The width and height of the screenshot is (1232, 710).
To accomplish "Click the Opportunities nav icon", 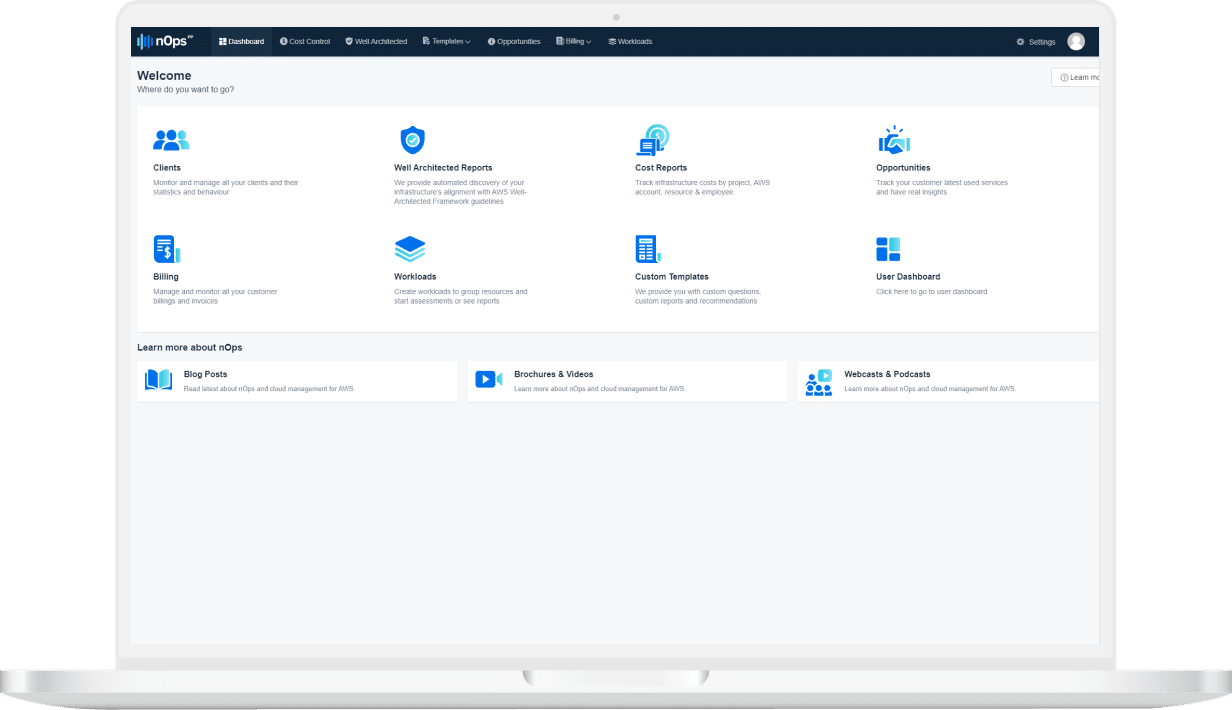I will [x=491, y=42].
